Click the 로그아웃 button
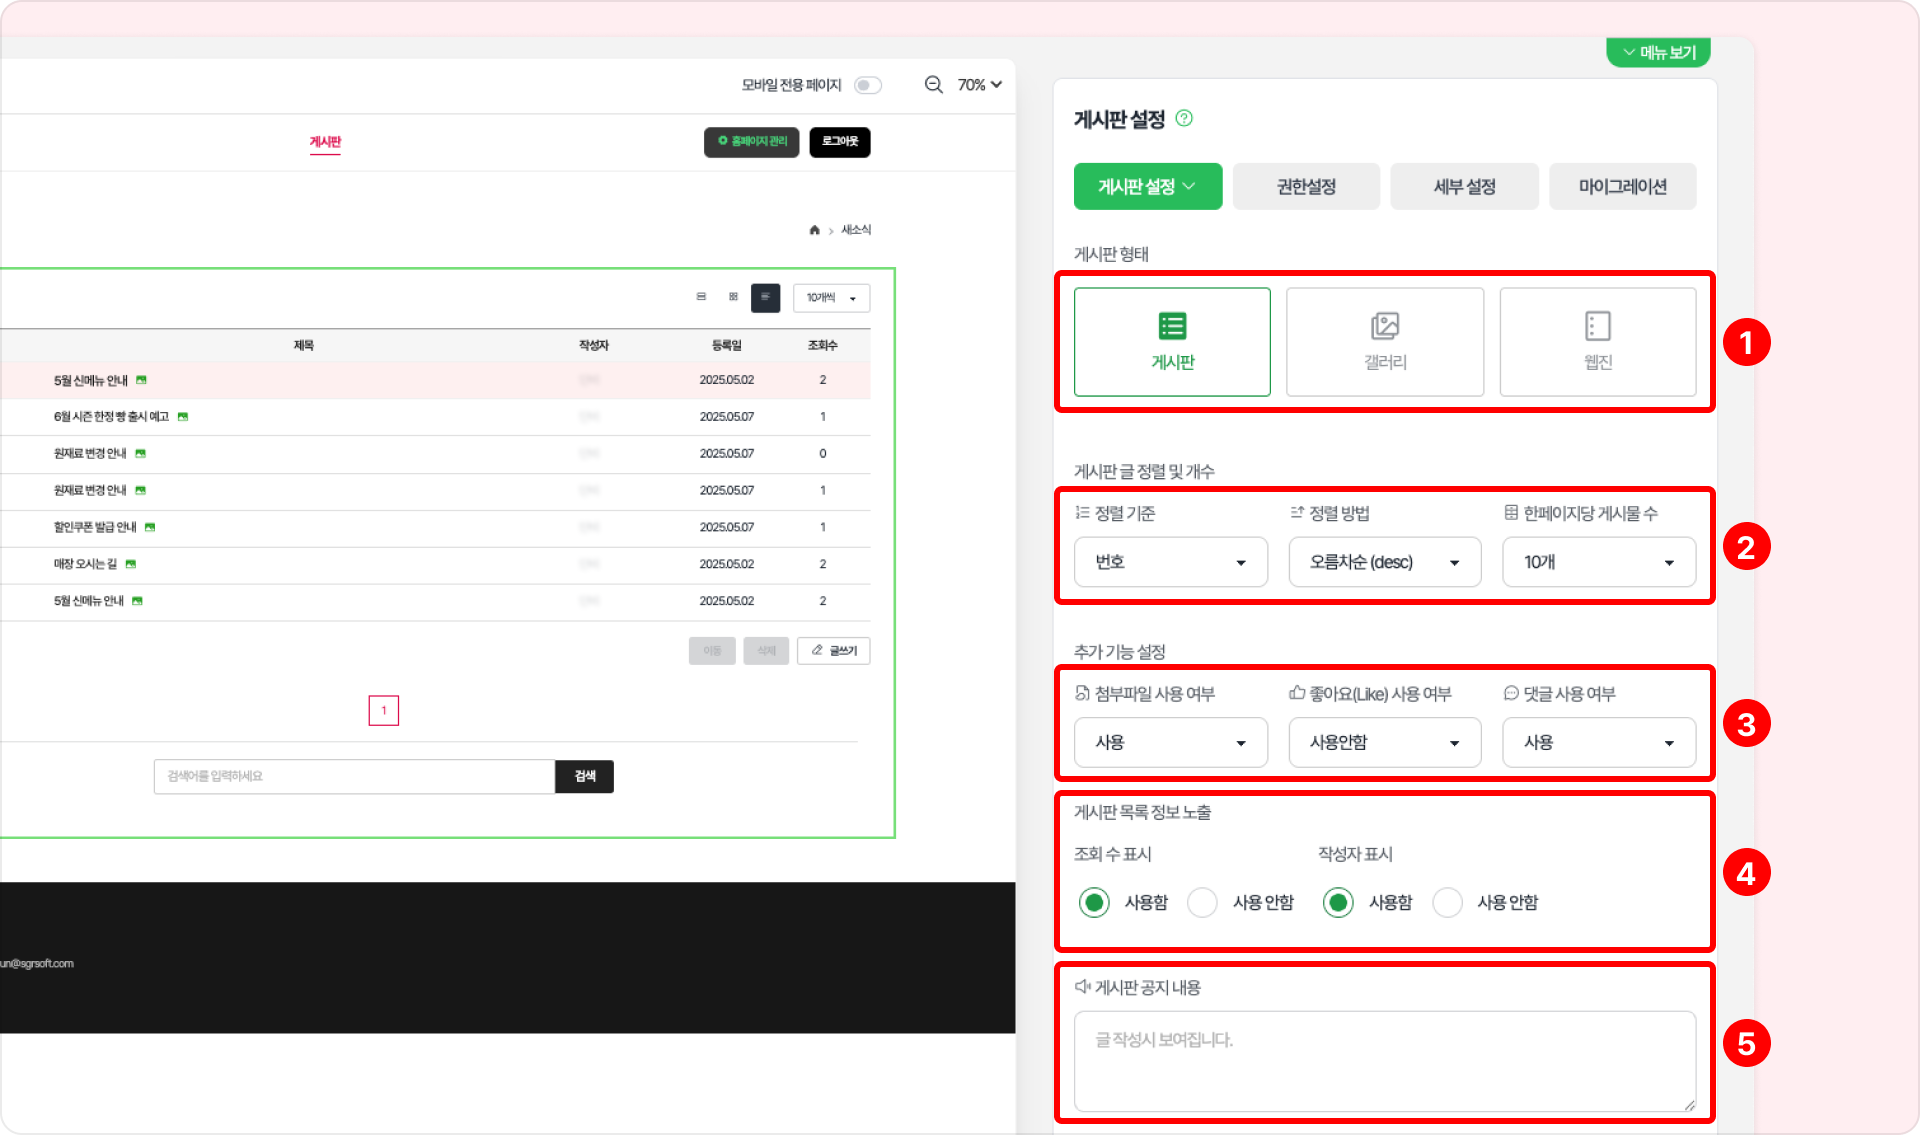 click(839, 142)
